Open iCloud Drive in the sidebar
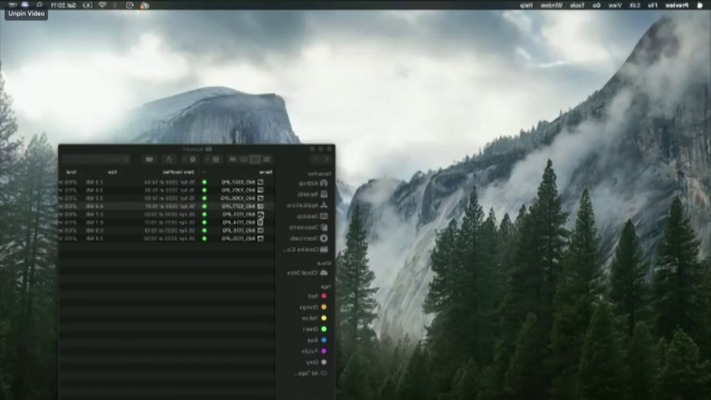711x400 pixels. 305,272
